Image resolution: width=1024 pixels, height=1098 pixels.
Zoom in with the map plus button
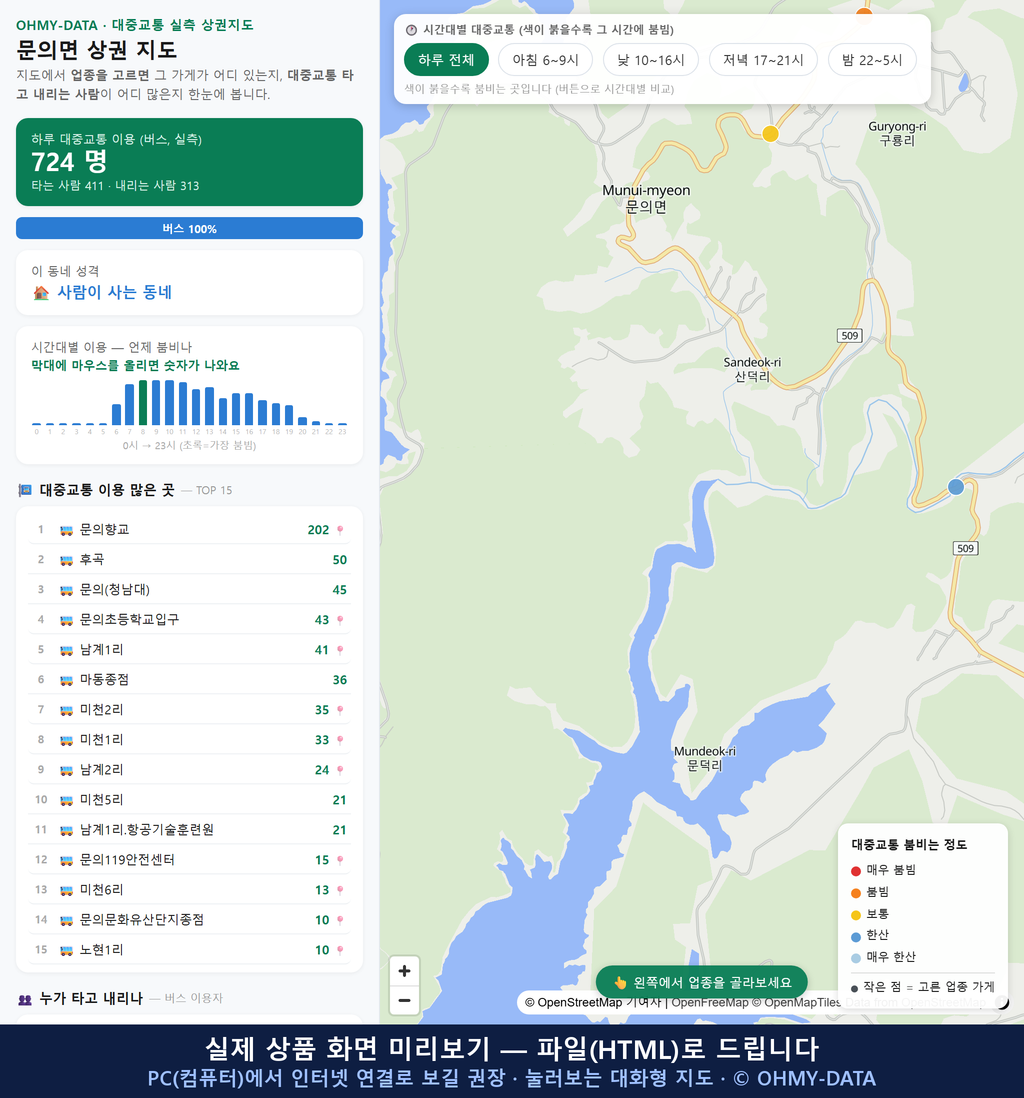tap(404, 971)
